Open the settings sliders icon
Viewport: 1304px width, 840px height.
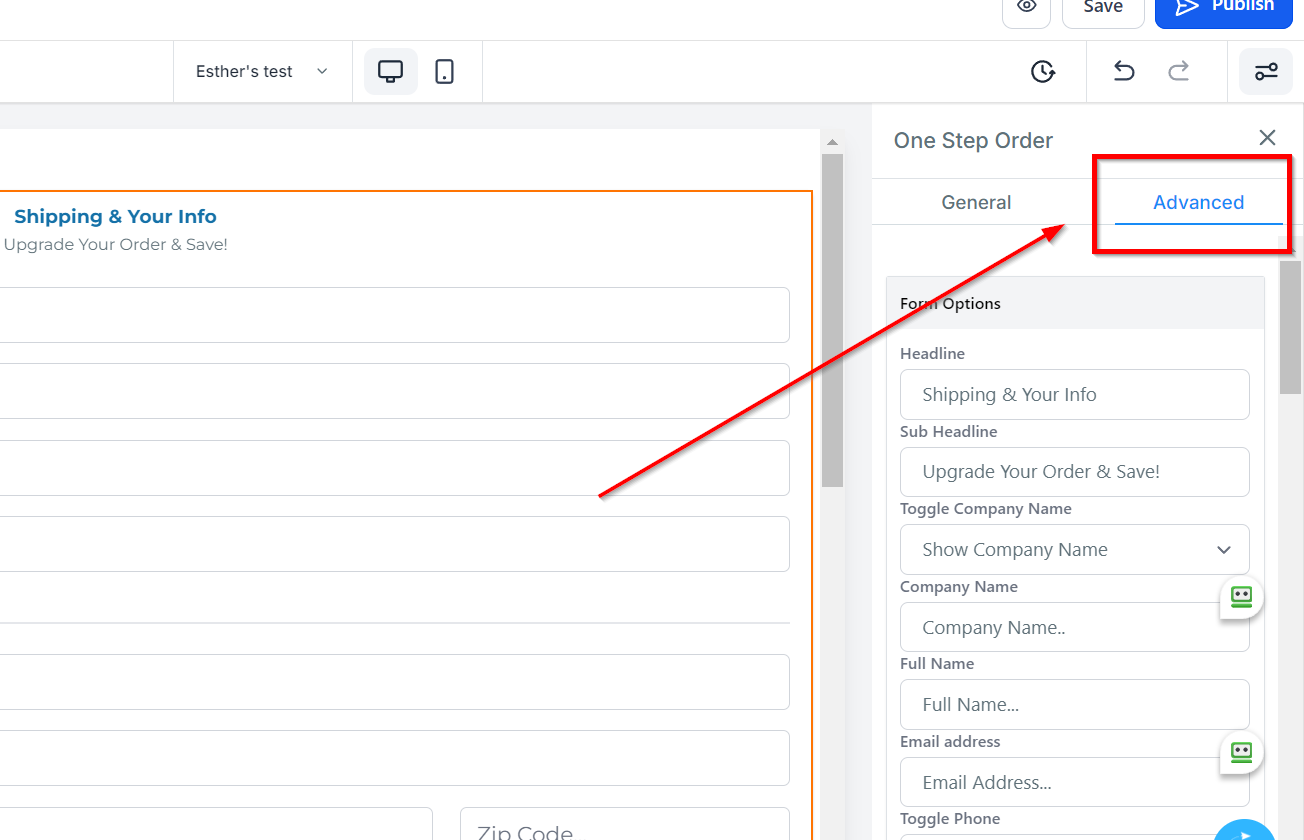[x=1266, y=71]
